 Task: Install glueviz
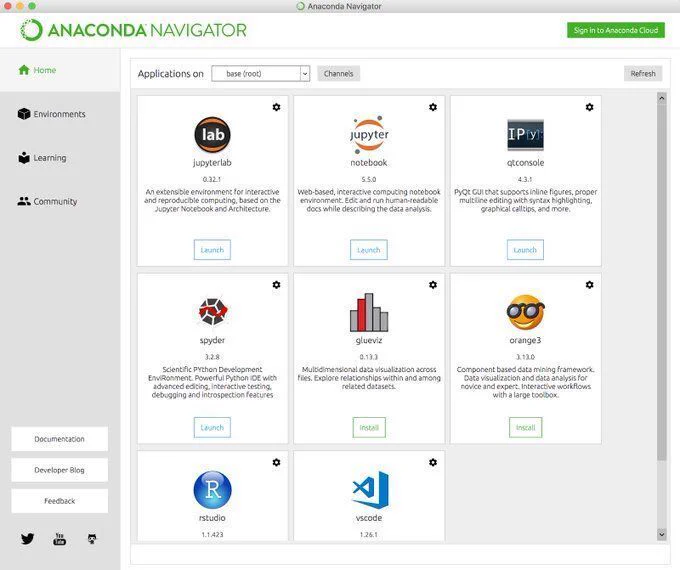(369, 427)
